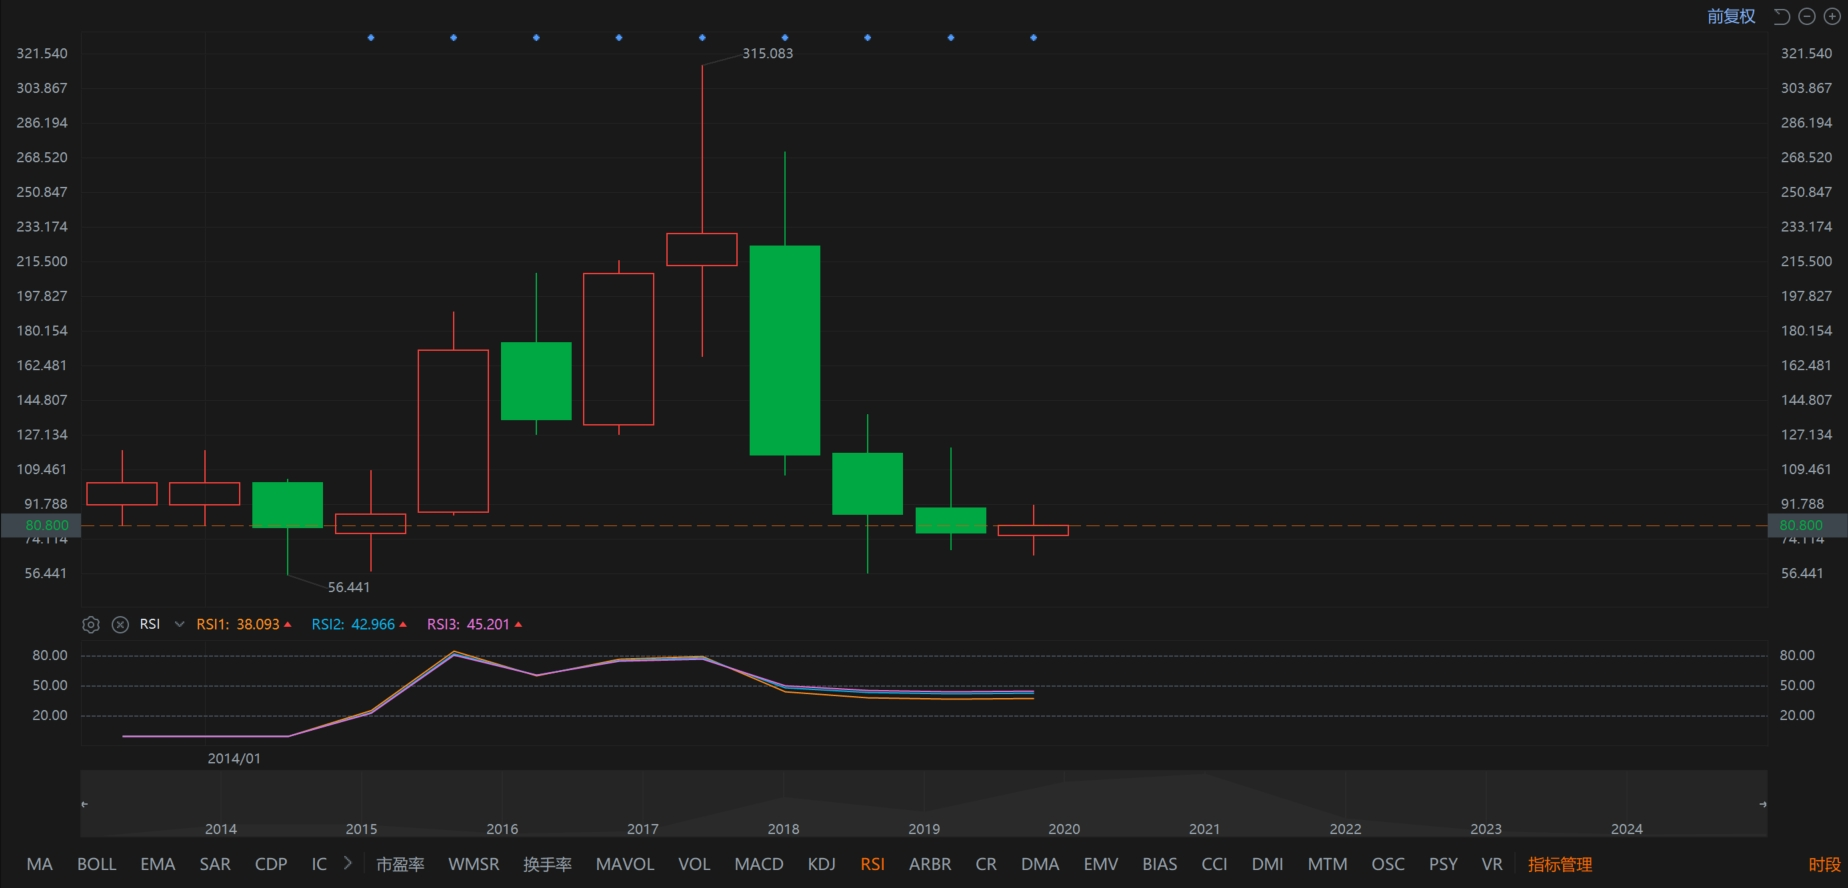Viewport: 1848px width, 888px height.
Task: Click the last blue event dot
Action: pos(1033,38)
